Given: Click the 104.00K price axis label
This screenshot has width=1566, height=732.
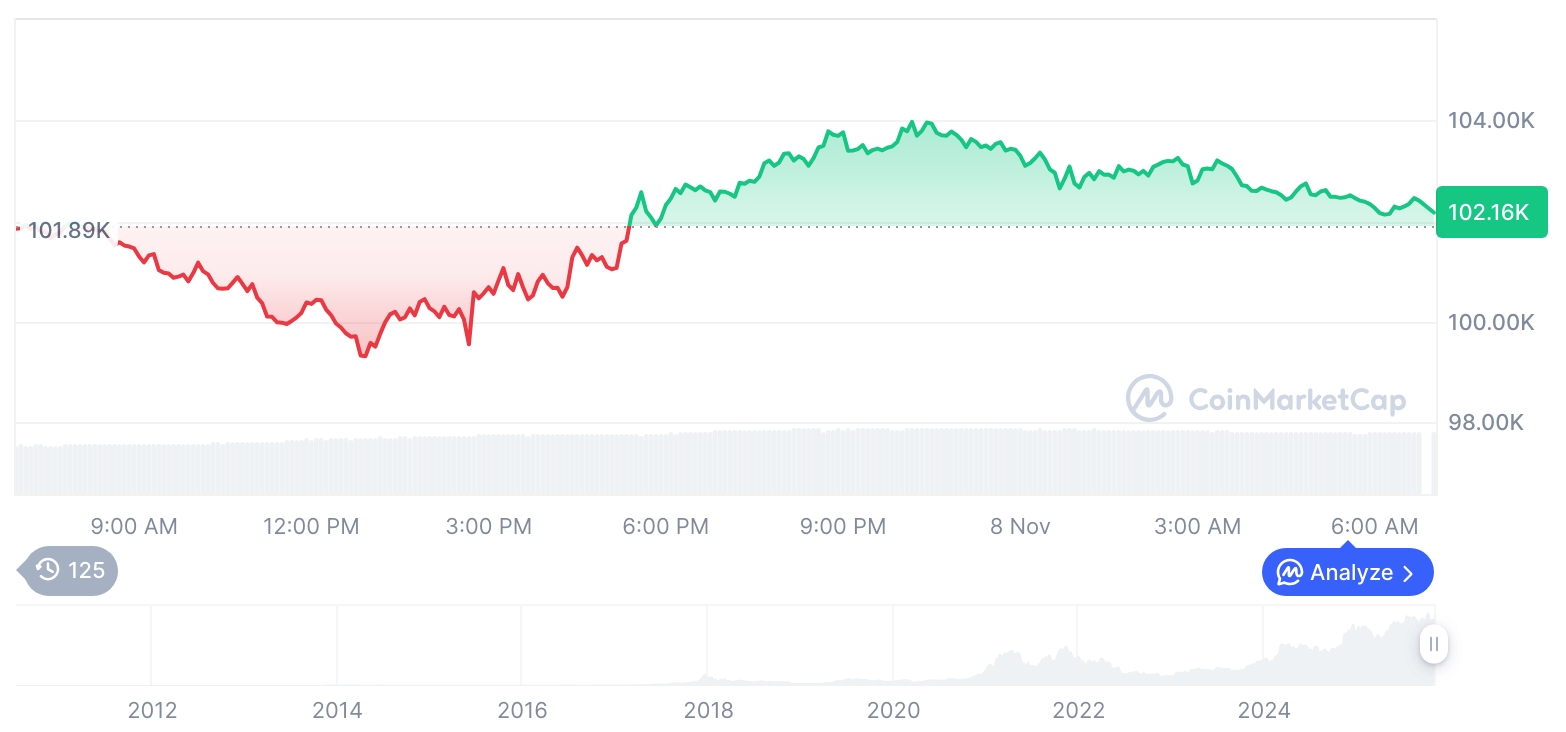Looking at the screenshot, I should (1491, 121).
